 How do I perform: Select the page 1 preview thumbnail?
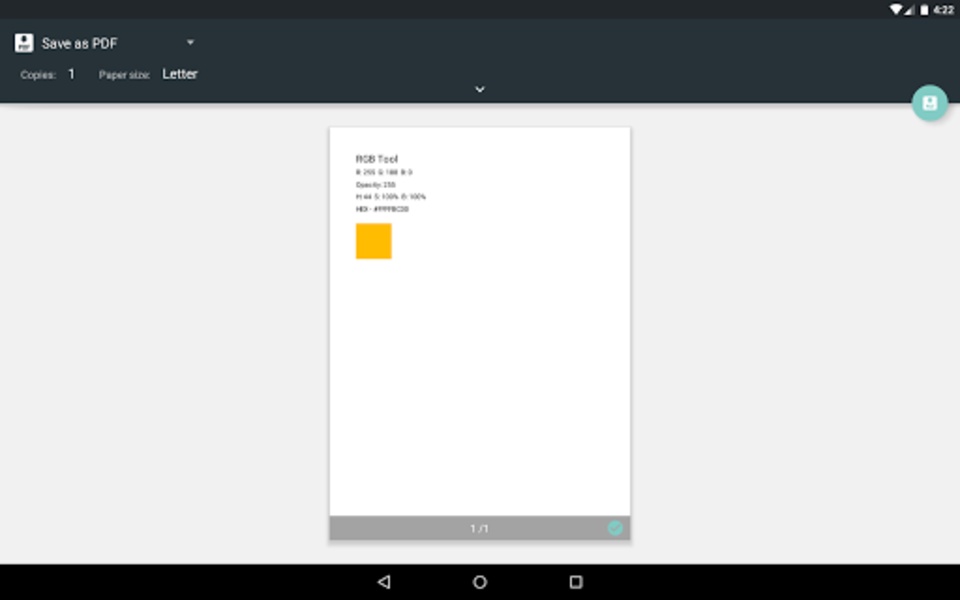pos(480,334)
